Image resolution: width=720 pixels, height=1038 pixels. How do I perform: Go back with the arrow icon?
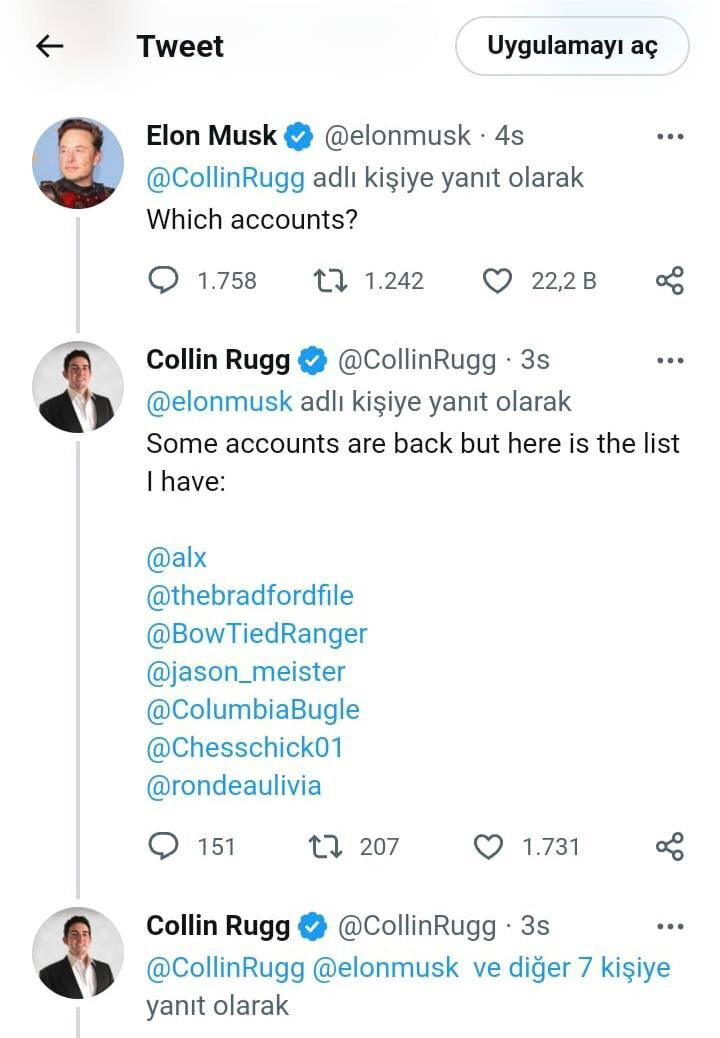pyautogui.click(x=50, y=46)
